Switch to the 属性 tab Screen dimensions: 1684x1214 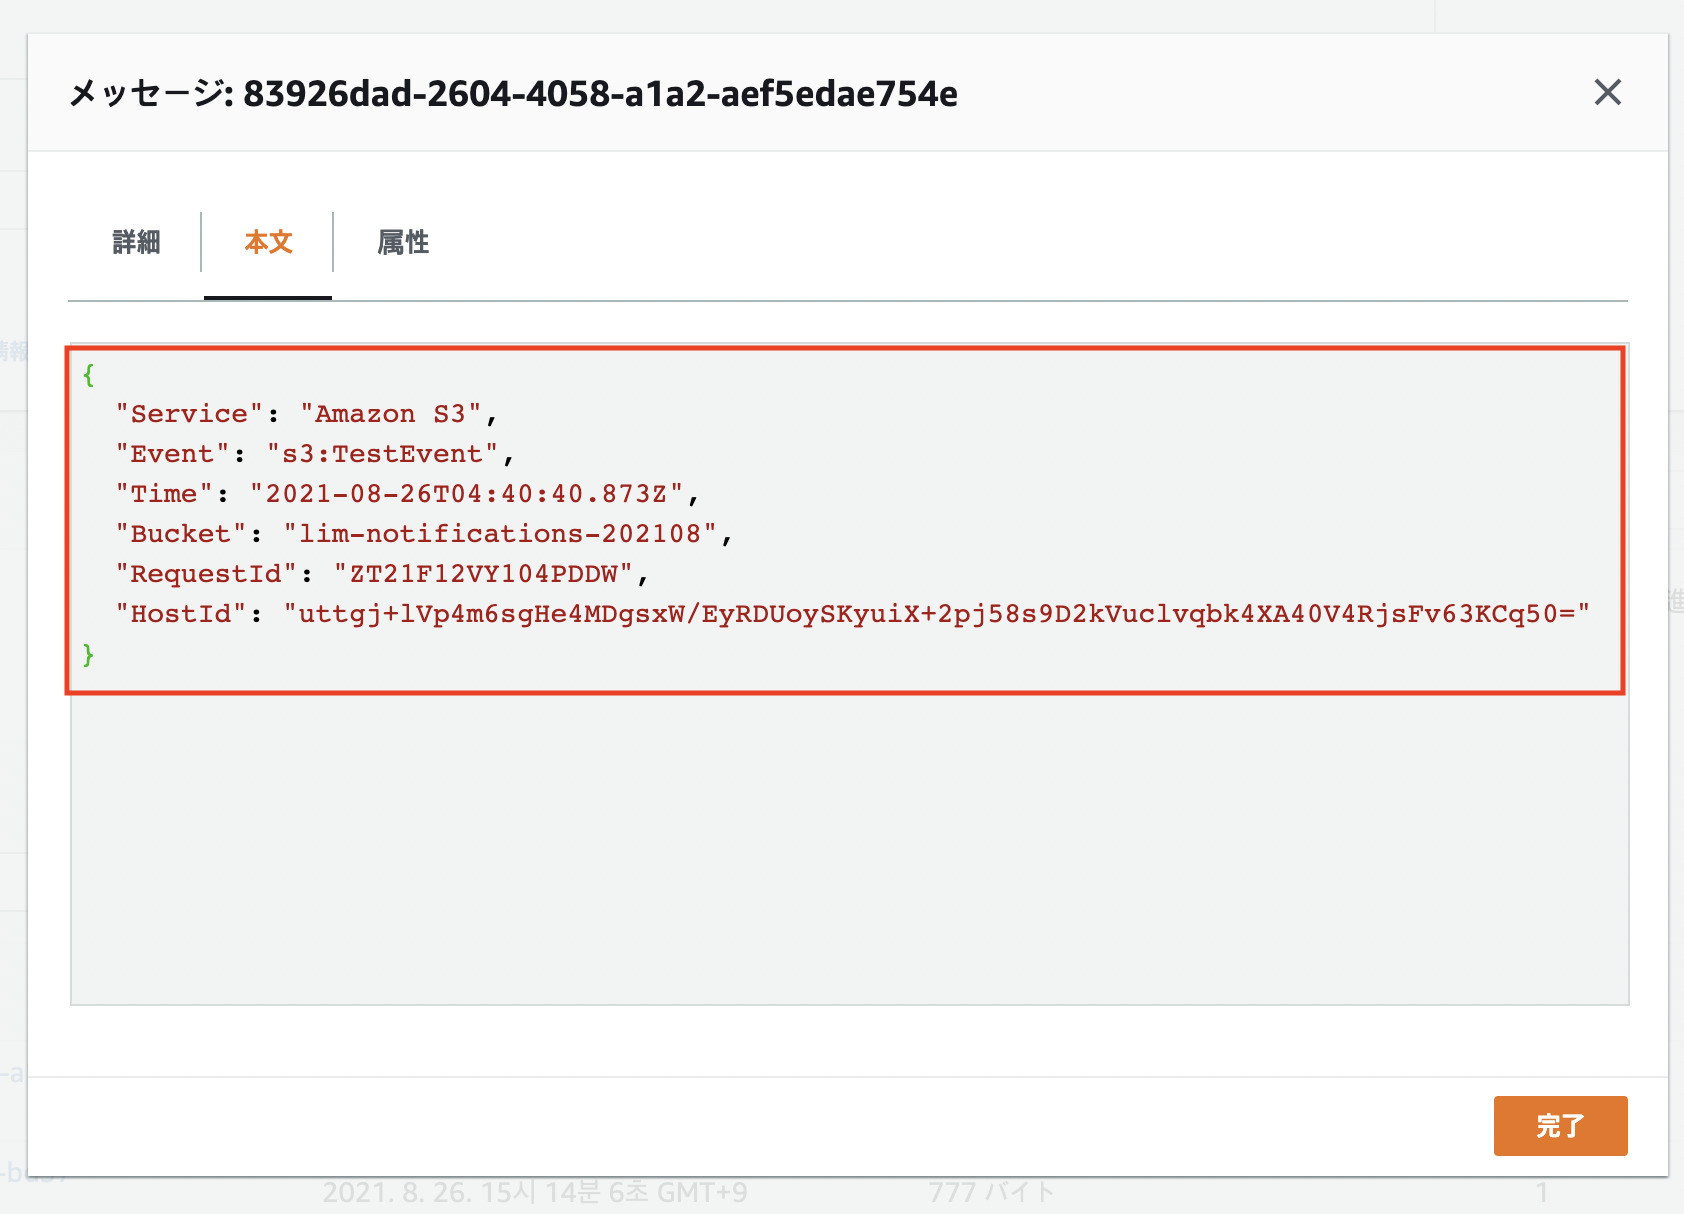point(401,242)
